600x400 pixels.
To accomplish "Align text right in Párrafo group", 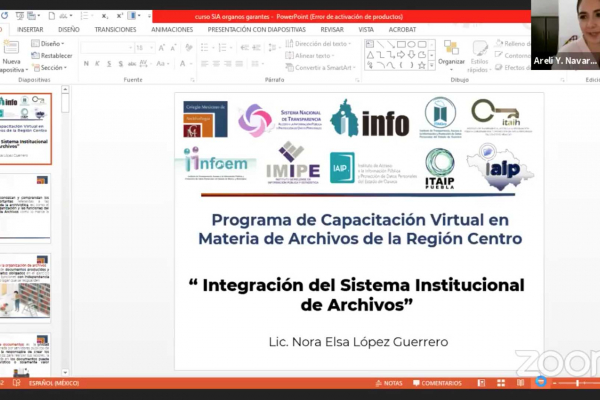I will 228,64.
